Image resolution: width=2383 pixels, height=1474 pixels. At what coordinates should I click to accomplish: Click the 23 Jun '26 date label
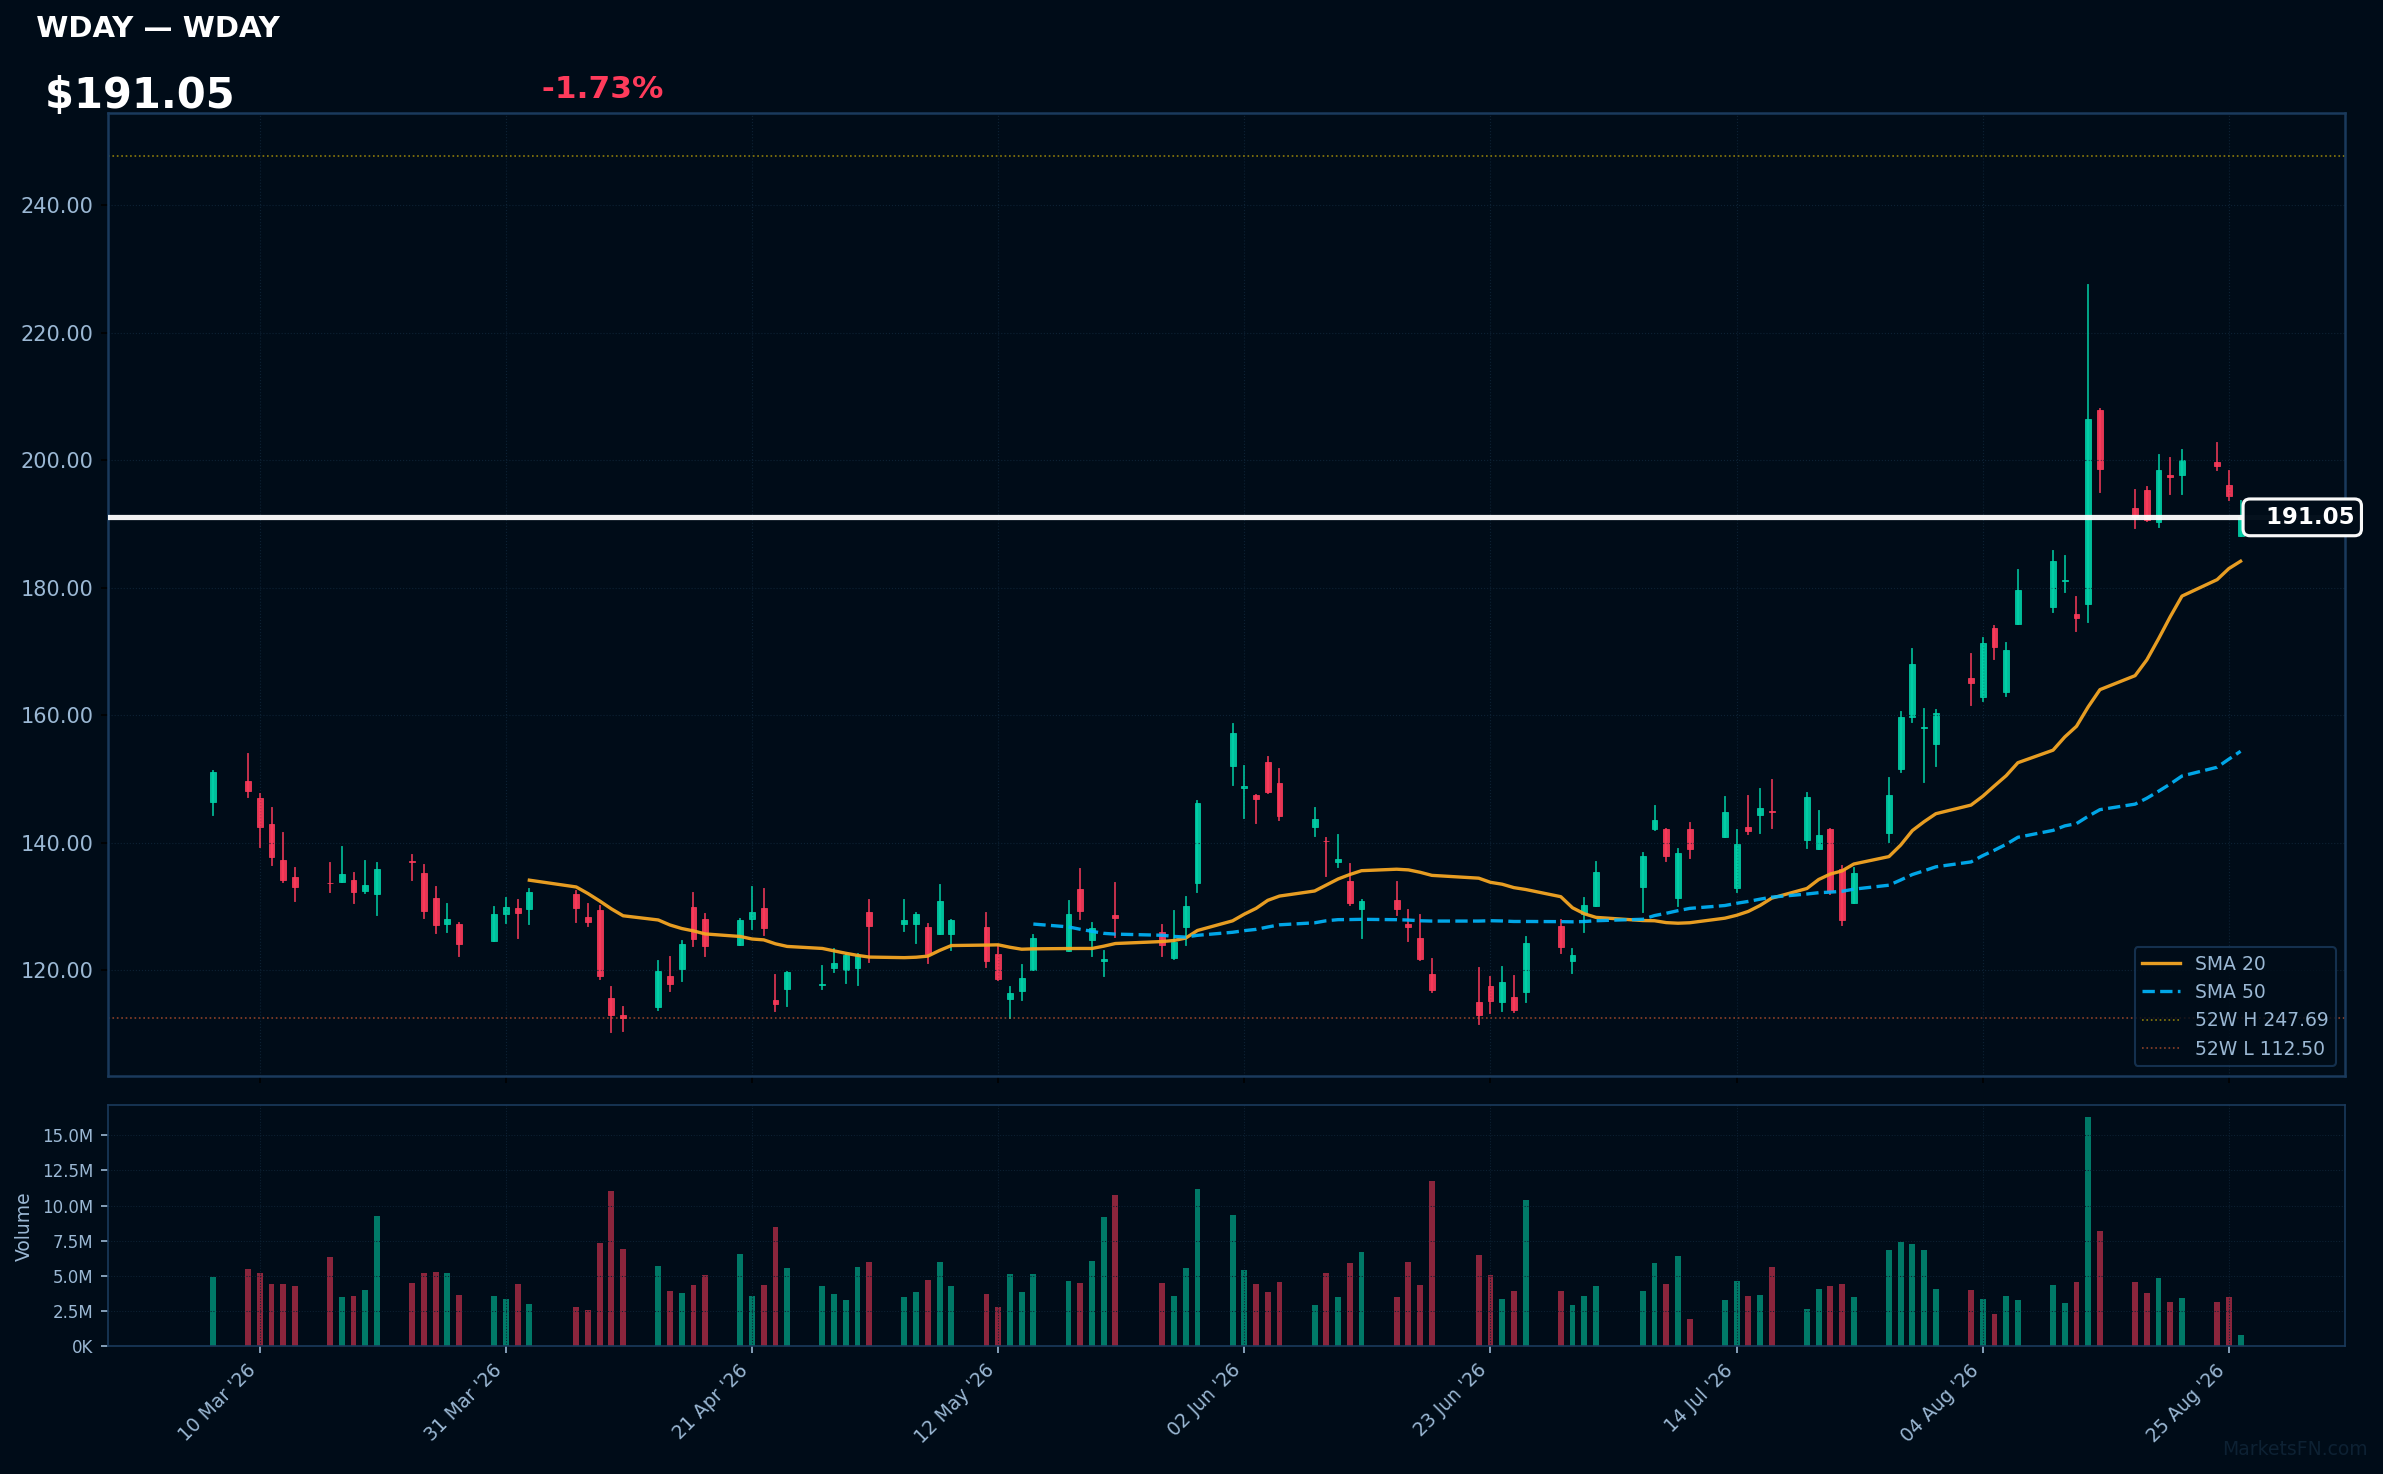click(x=1449, y=1402)
